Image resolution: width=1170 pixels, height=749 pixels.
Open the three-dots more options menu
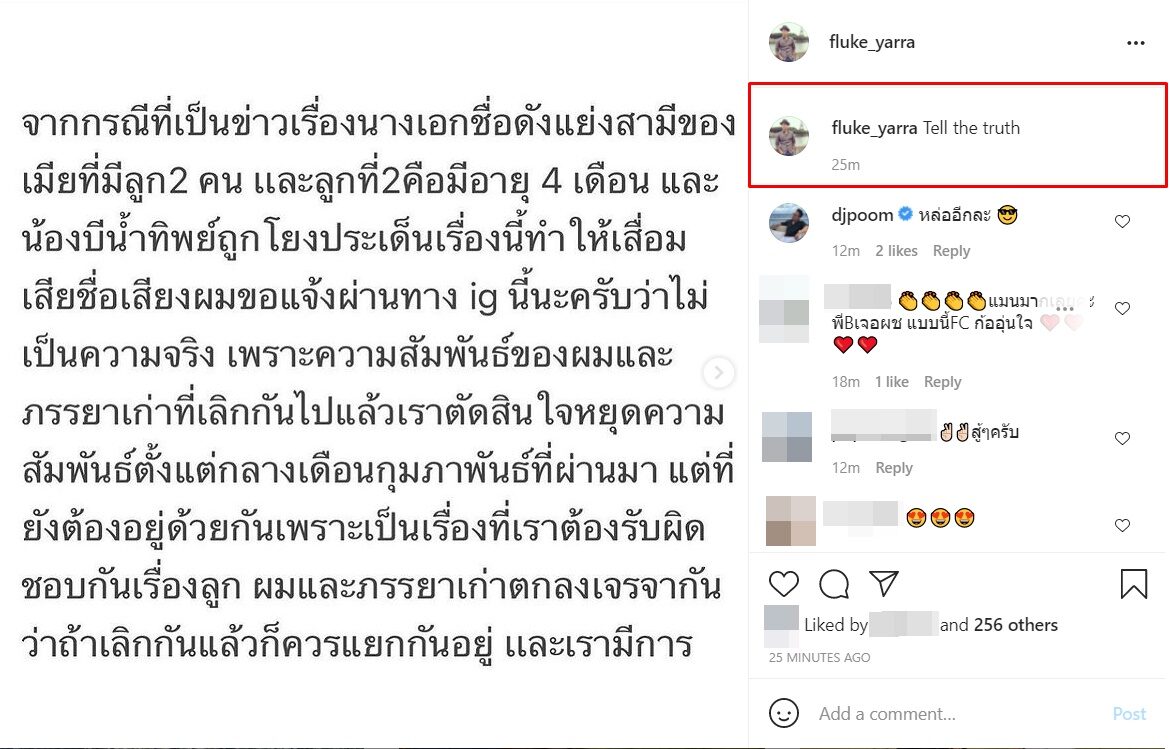(1136, 43)
